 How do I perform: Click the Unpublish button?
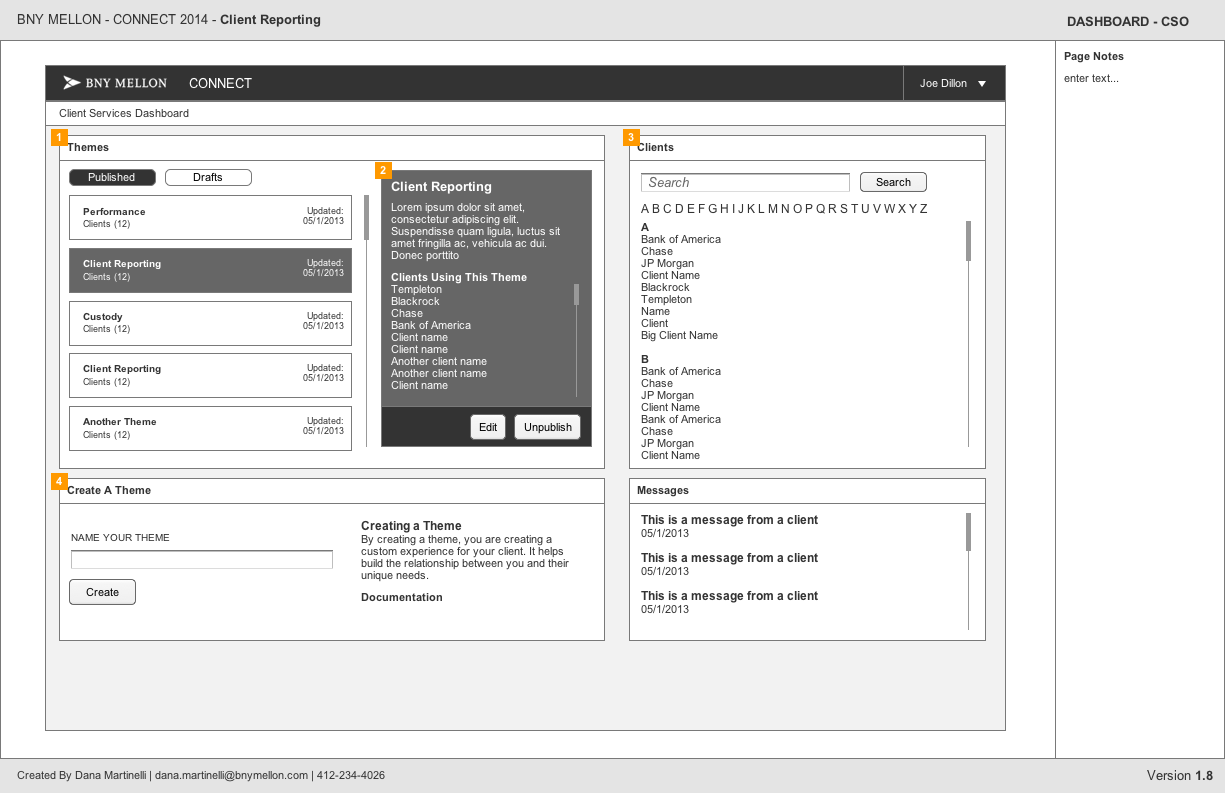[548, 427]
